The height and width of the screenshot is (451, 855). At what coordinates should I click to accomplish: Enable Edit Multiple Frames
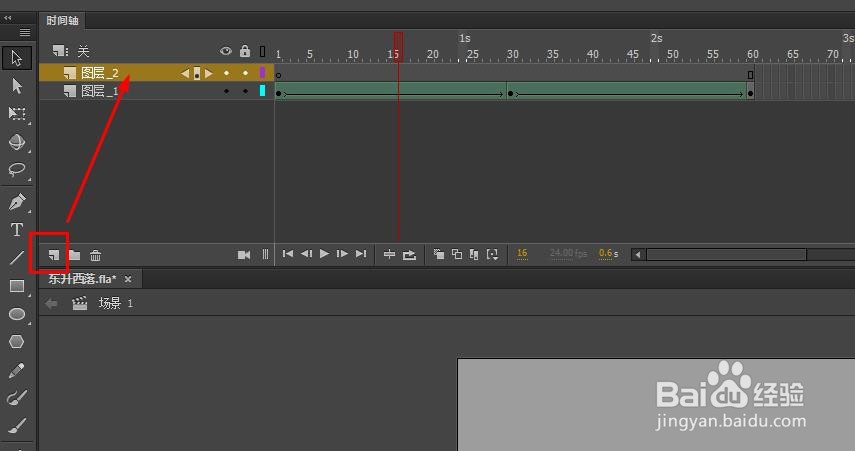click(474, 254)
